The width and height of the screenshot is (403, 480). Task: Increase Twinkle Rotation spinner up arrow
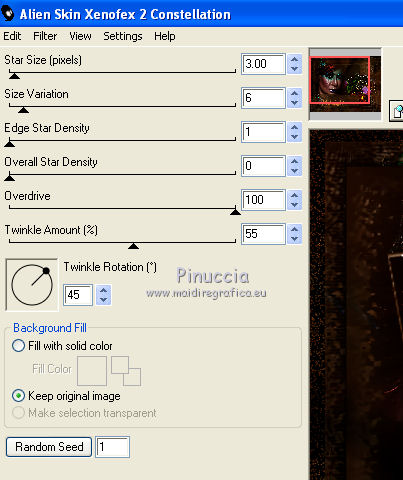coord(104,291)
